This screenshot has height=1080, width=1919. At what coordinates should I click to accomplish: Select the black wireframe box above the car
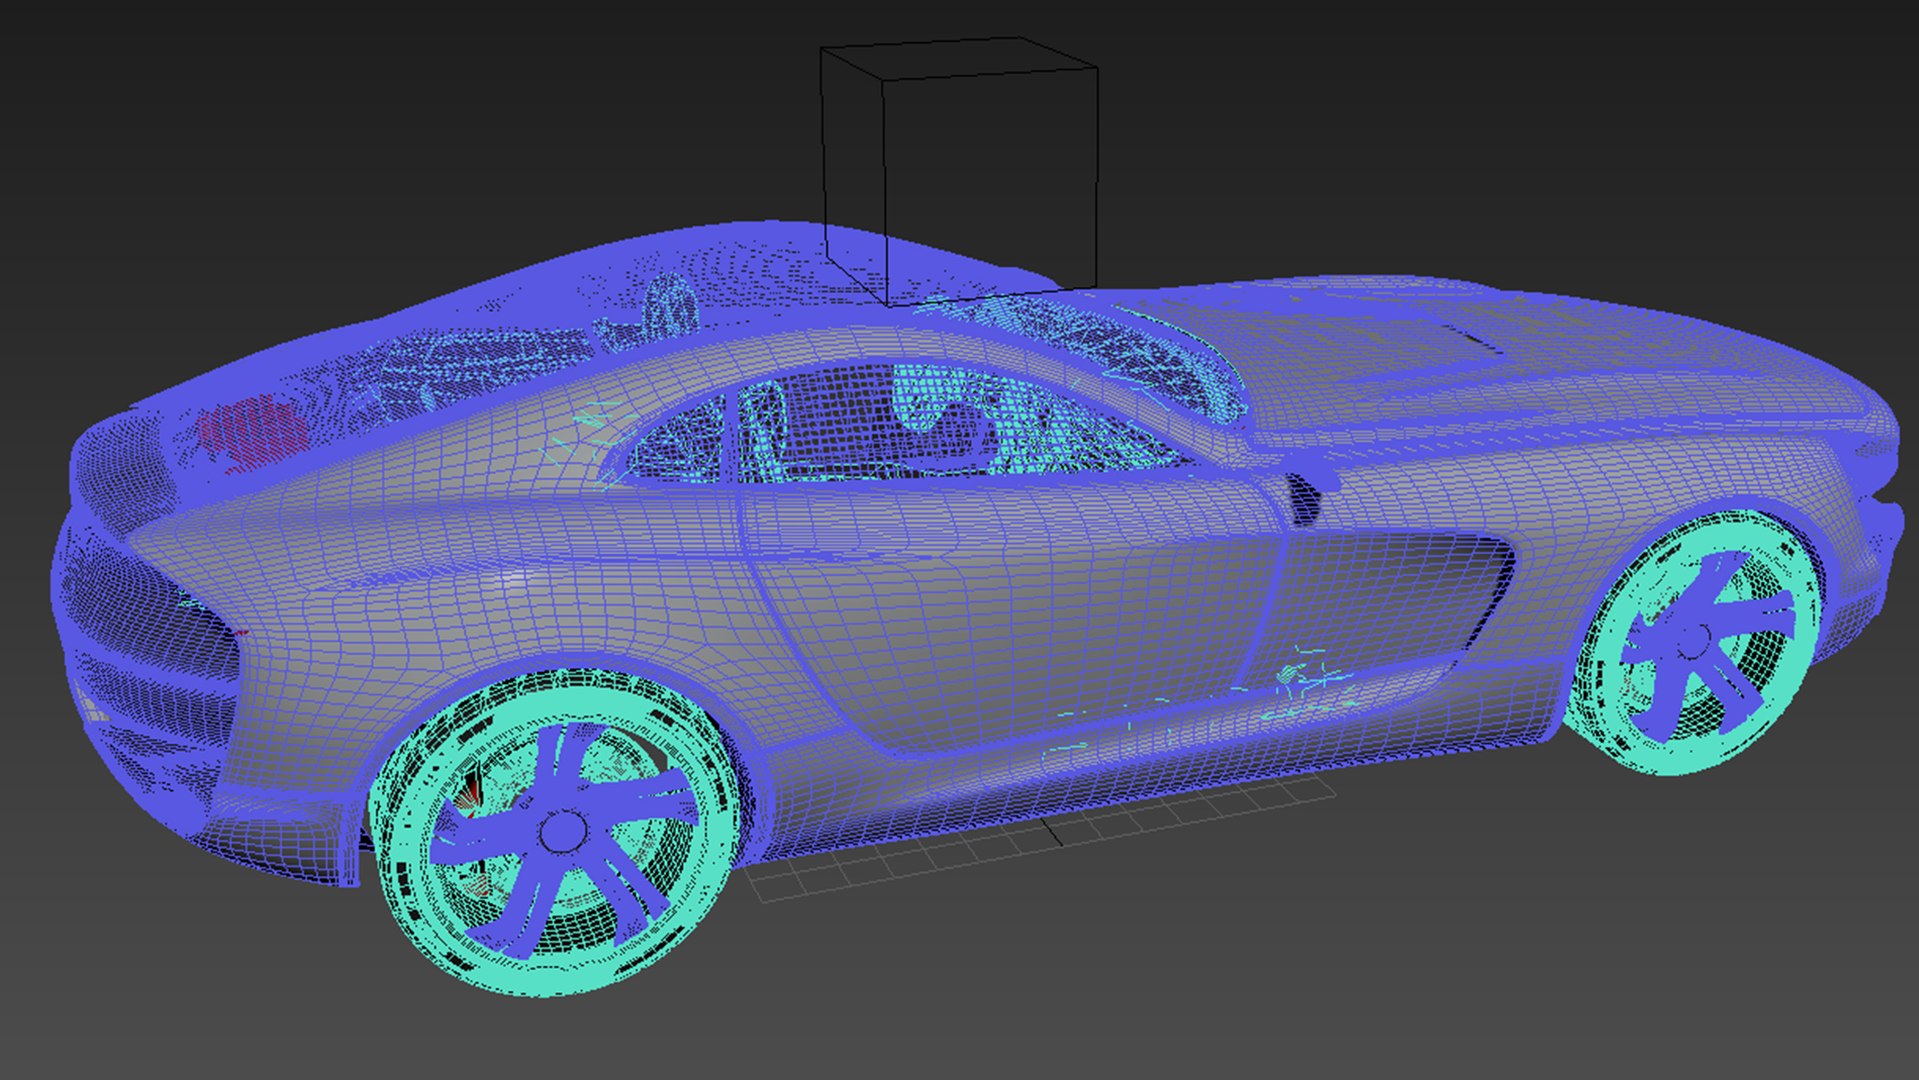tap(959, 171)
